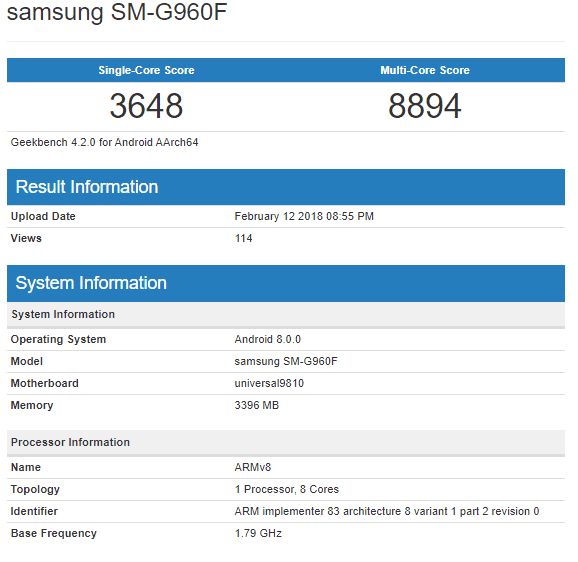Select the 'Single-Core Score' header

click(x=146, y=70)
